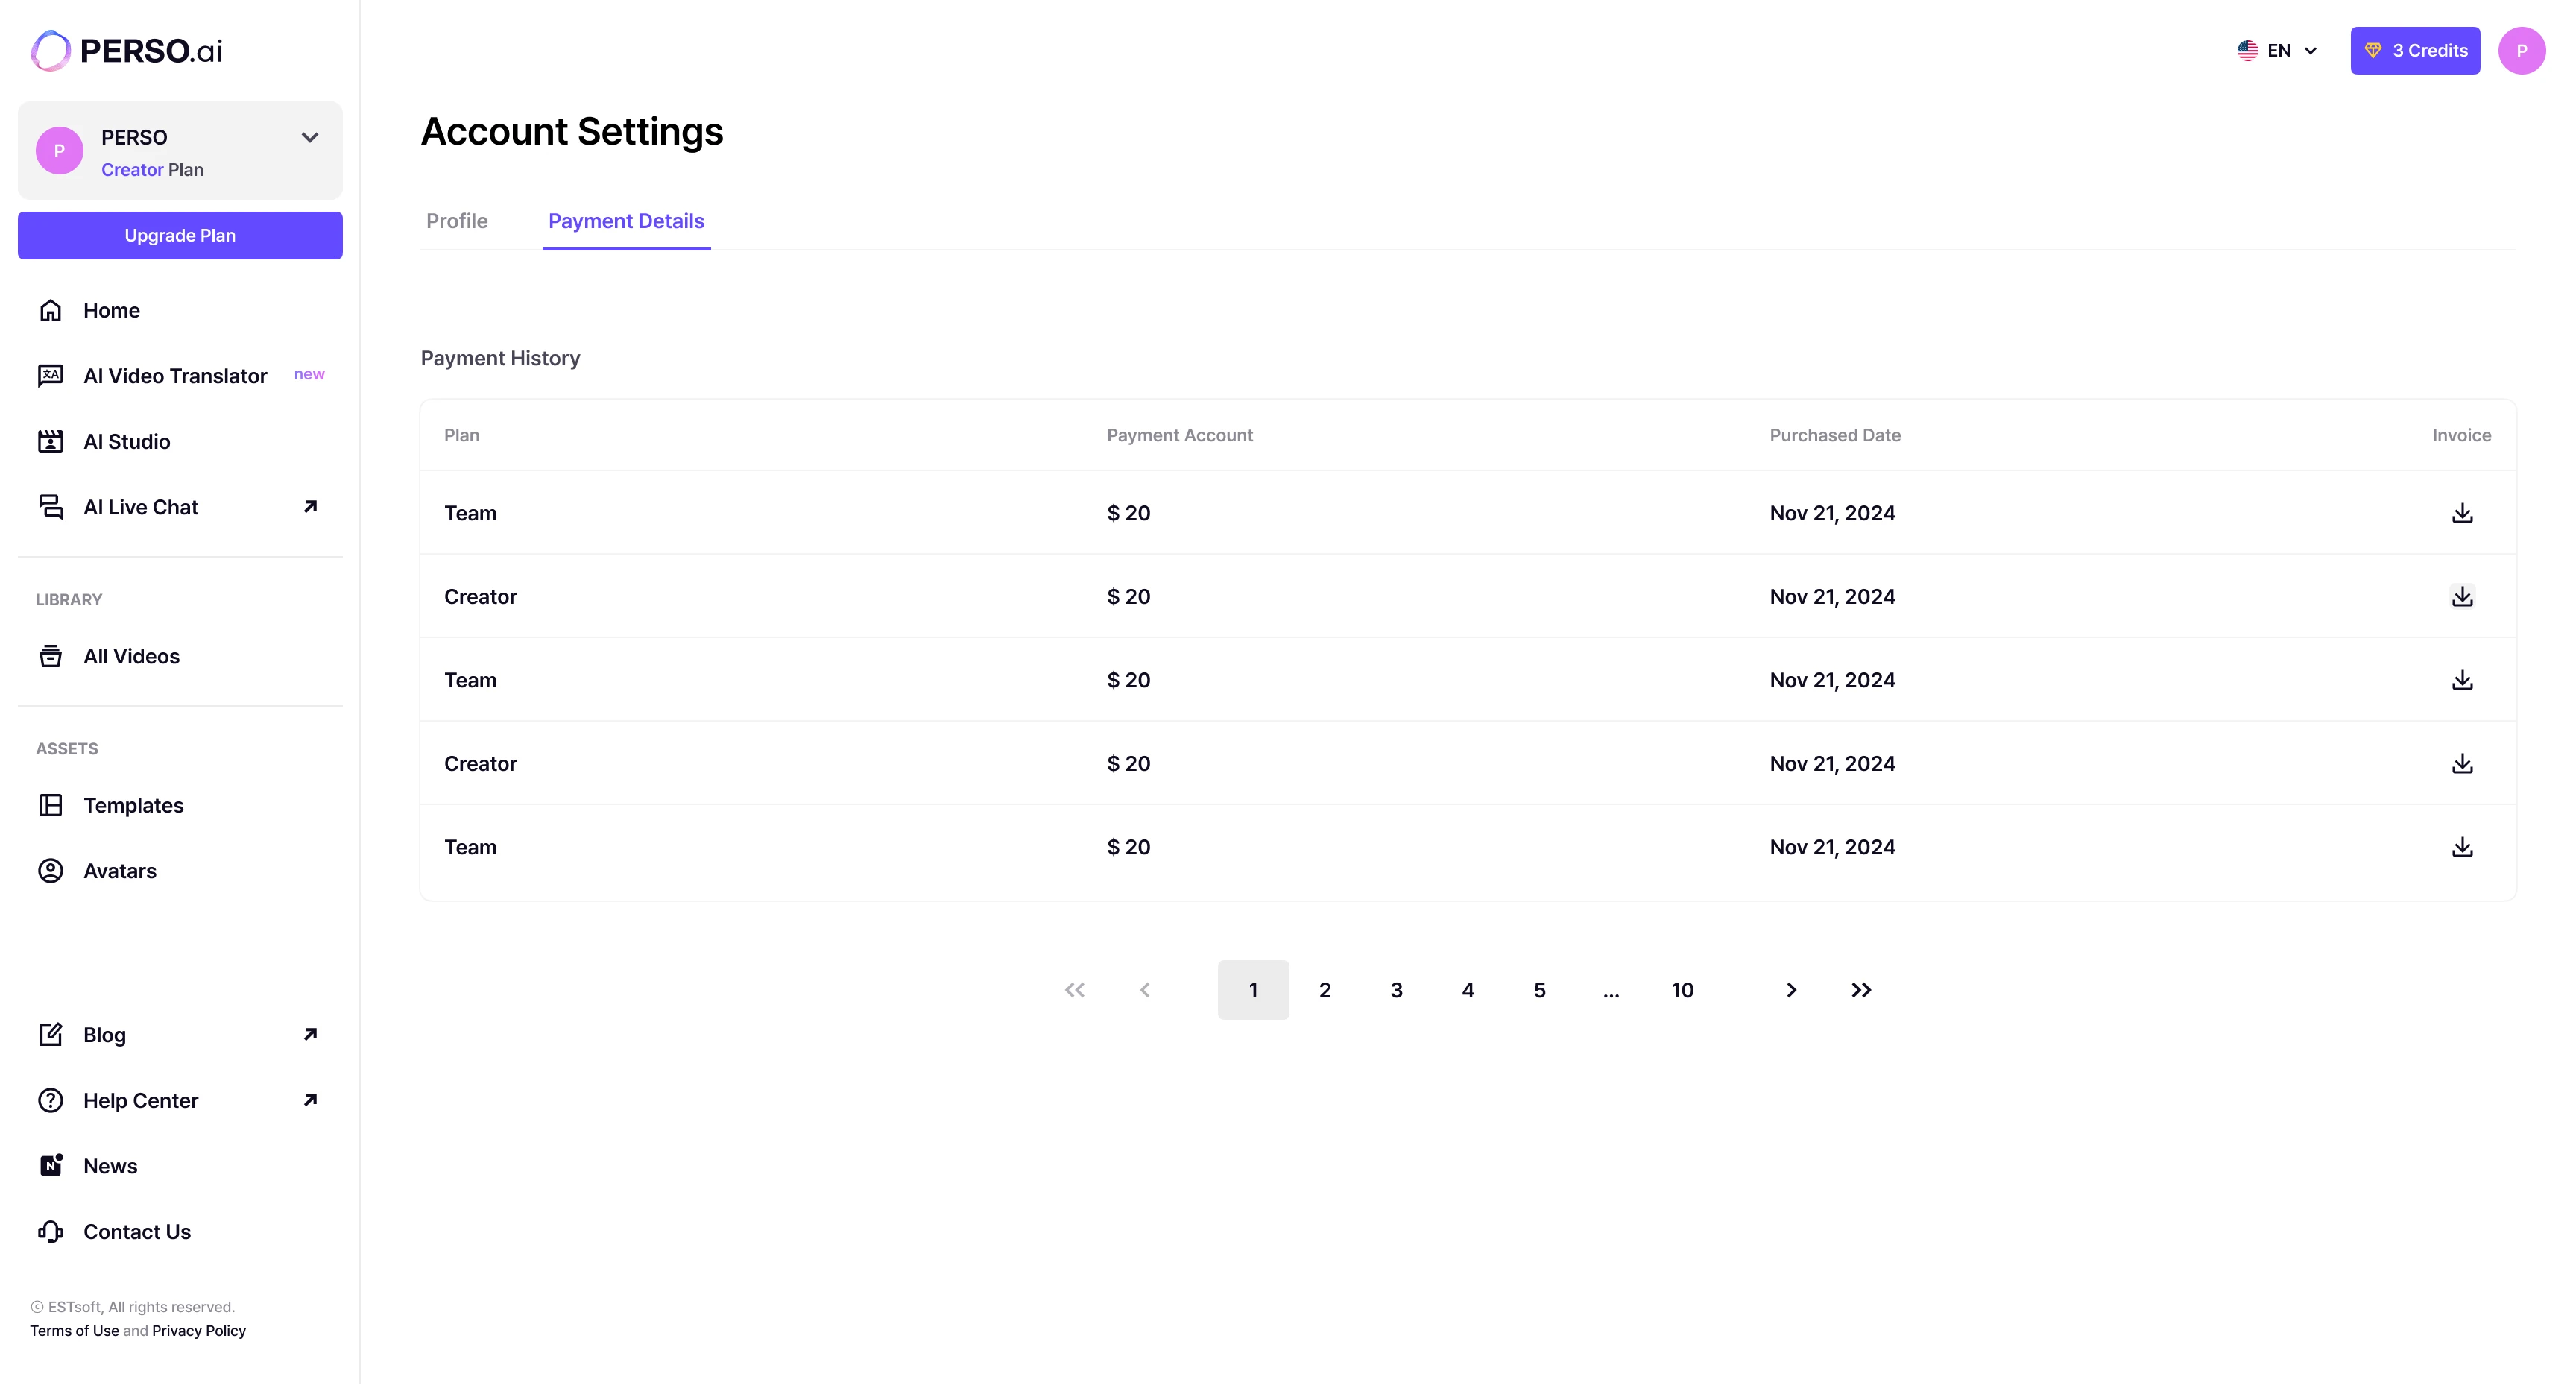Image resolution: width=2576 pixels, height=1400 pixels.
Task: Click the 3 Credits button
Action: tap(2415, 51)
